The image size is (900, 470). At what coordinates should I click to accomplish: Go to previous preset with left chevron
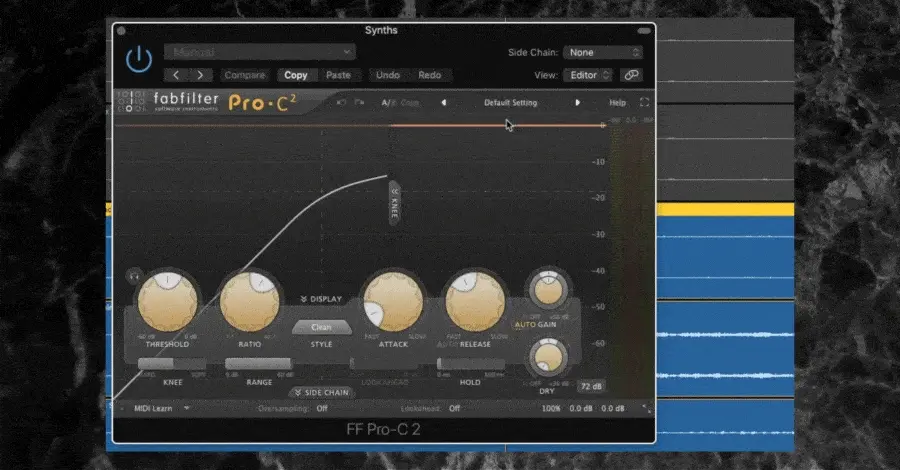click(176, 75)
